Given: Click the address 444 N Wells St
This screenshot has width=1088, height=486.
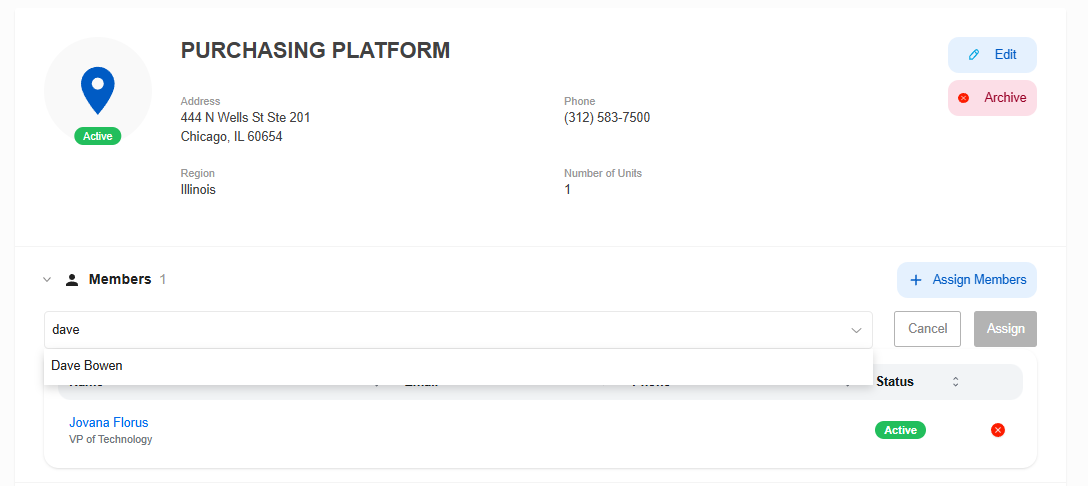Looking at the screenshot, I should tap(245, 118).
